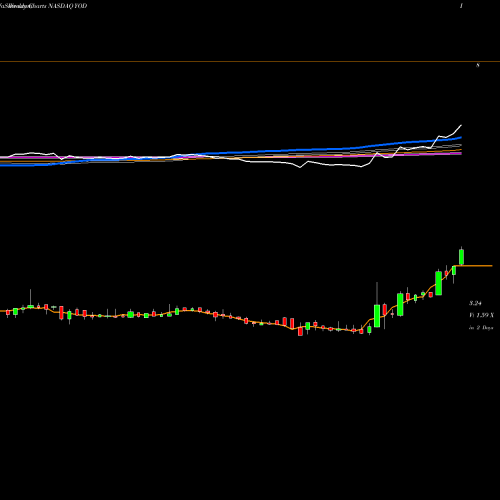Image resolution: width=500 pixels, height=500 pixels.
Task: Click the 'in 2 Days' label
Action: coord(481,328)
